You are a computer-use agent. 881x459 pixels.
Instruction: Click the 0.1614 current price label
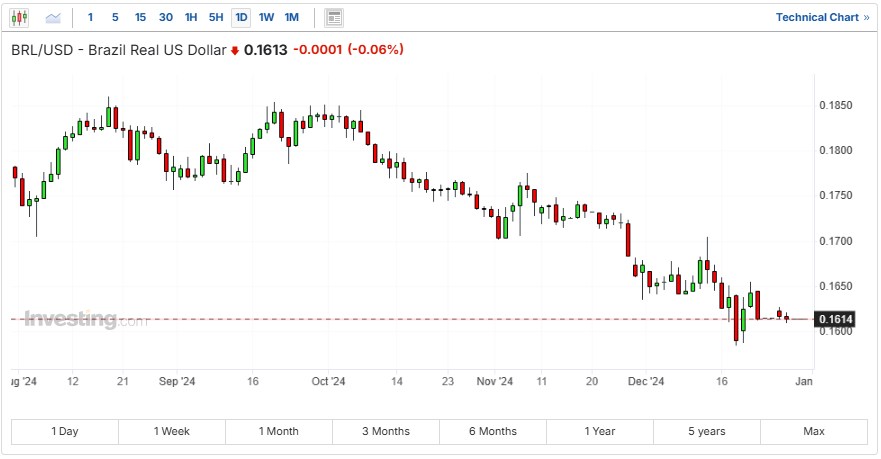tap(834, 319)
